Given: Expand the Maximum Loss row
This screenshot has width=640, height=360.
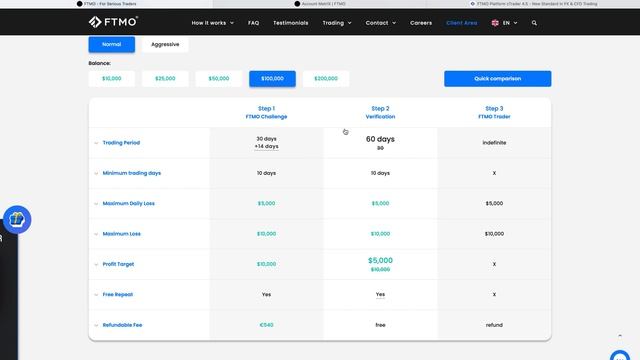Looking at the screenshot, I should tap(96, 234).
